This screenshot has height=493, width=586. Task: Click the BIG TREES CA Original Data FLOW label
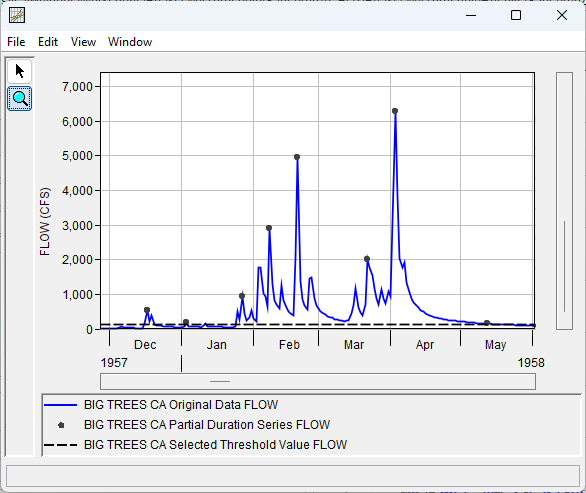[181, 405]
